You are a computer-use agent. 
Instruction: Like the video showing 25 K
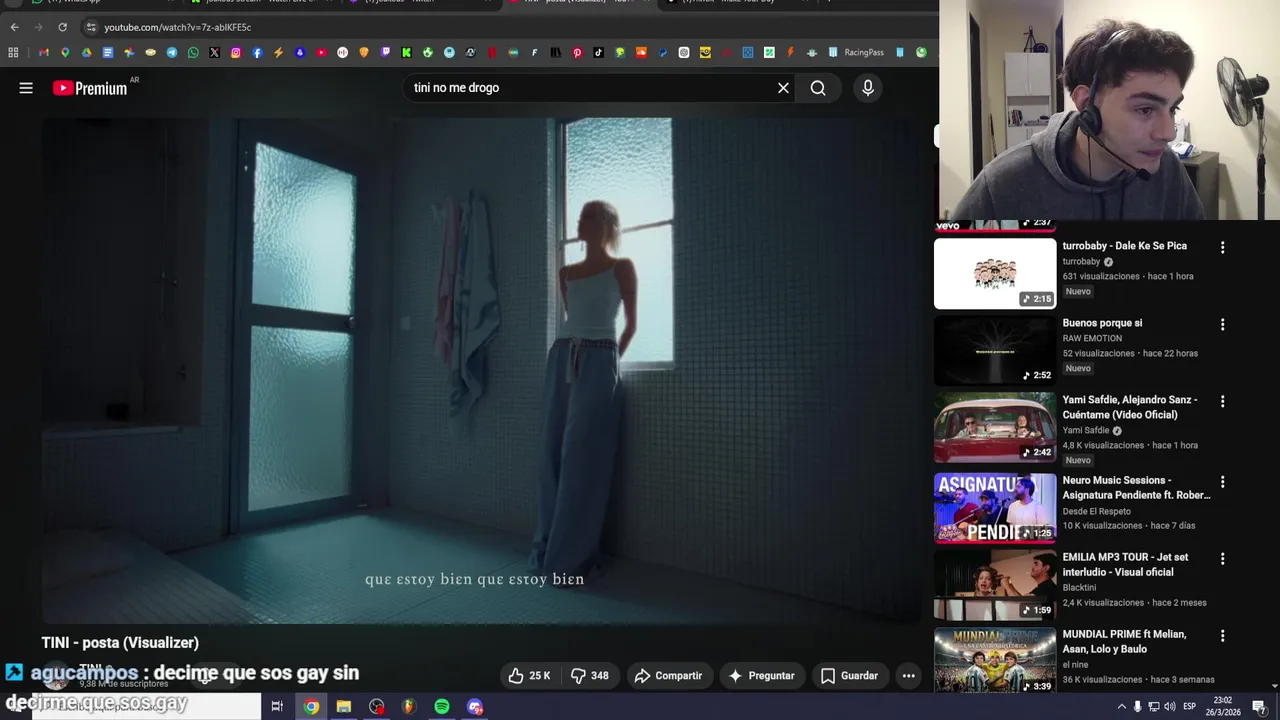(x=529, y=676)
